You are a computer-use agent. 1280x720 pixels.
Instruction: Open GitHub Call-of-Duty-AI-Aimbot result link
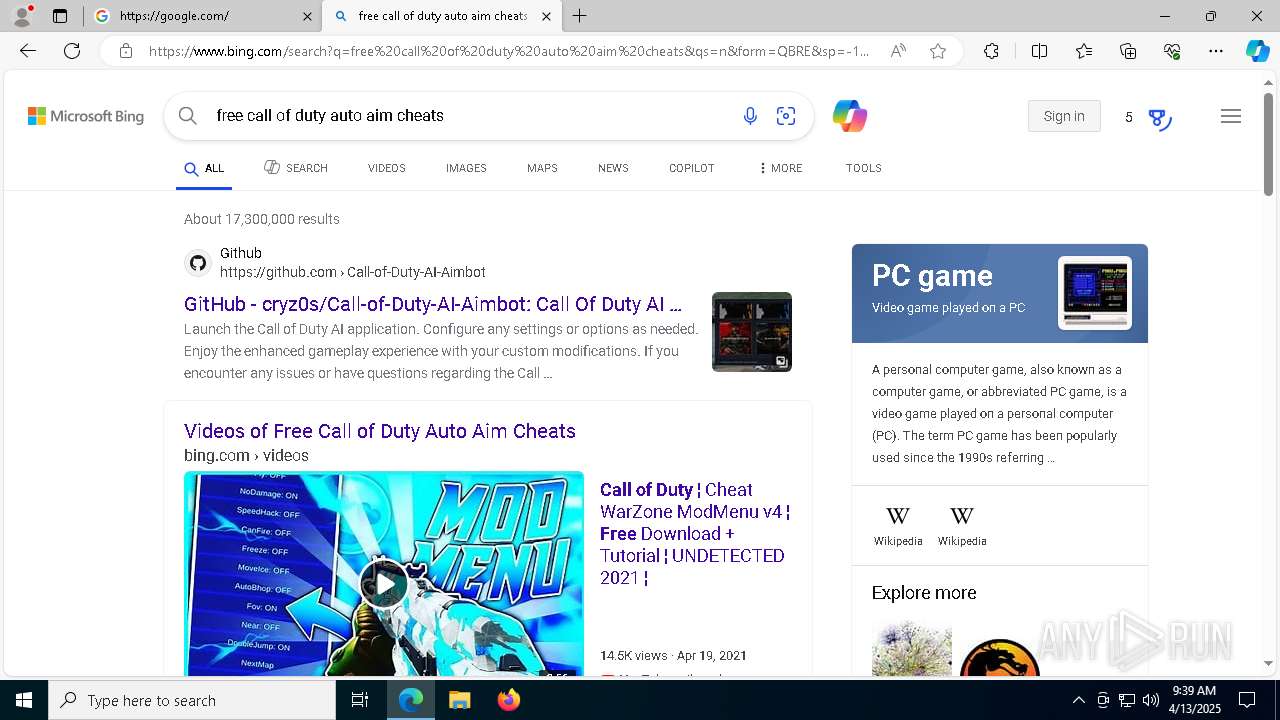433,304
